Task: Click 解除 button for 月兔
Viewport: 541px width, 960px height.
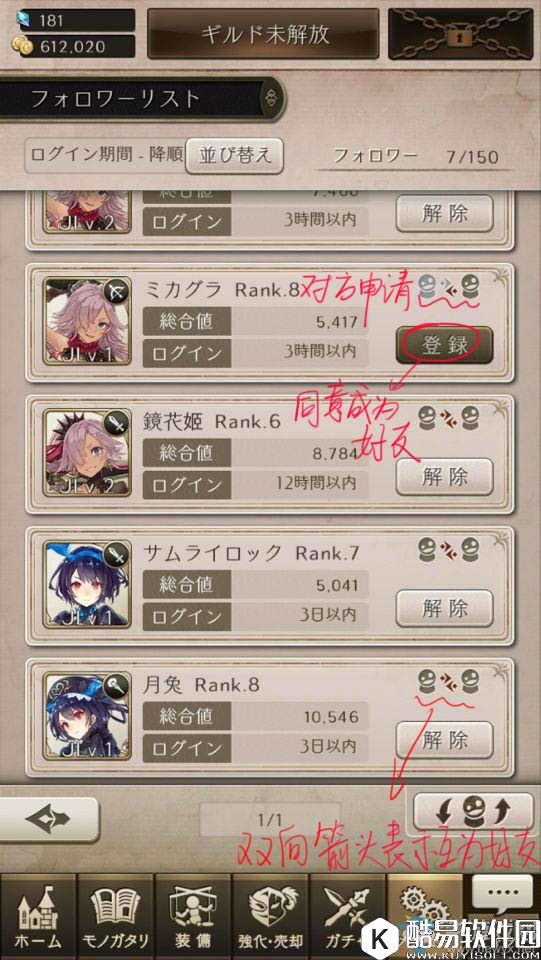Action: pyautogui.click(x=444, y=740)
